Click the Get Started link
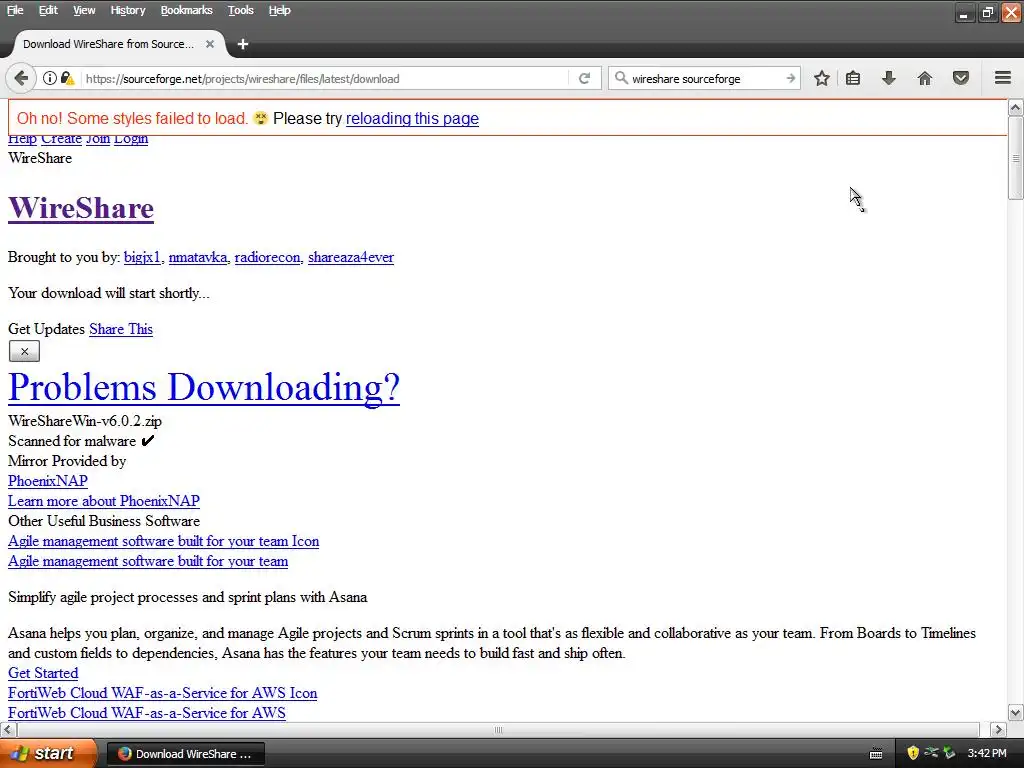The width and height of the screenshot is (1024, 768). click(x=43, y=673)
